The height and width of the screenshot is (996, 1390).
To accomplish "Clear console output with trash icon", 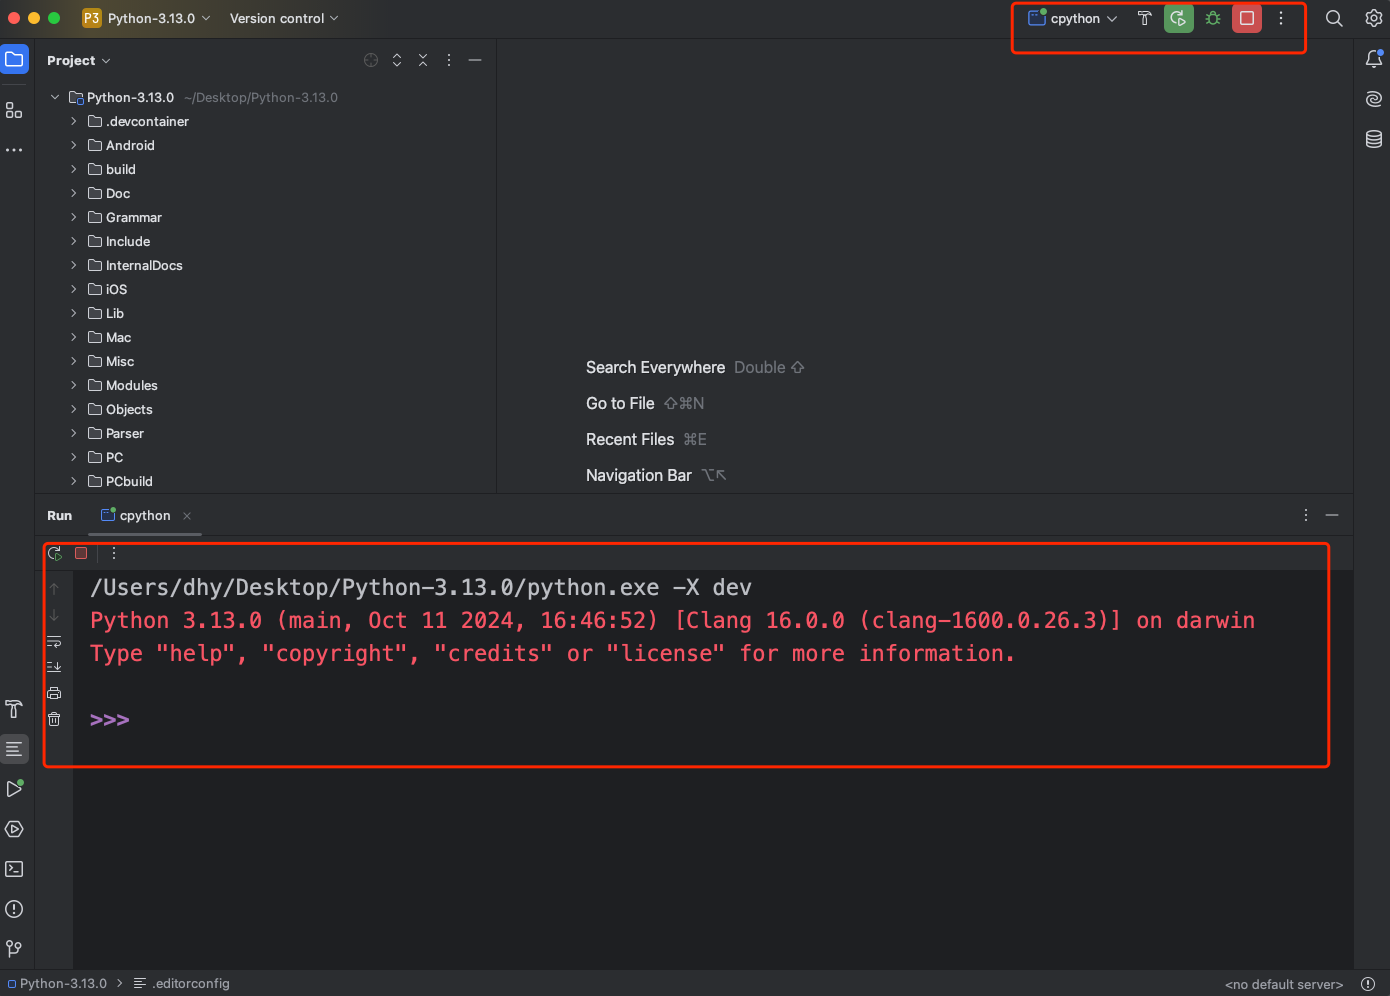I will 54,719.
